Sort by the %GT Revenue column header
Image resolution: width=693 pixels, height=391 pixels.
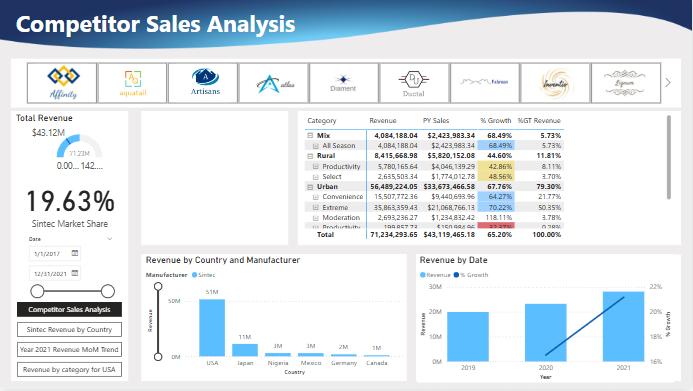(539, 121)
